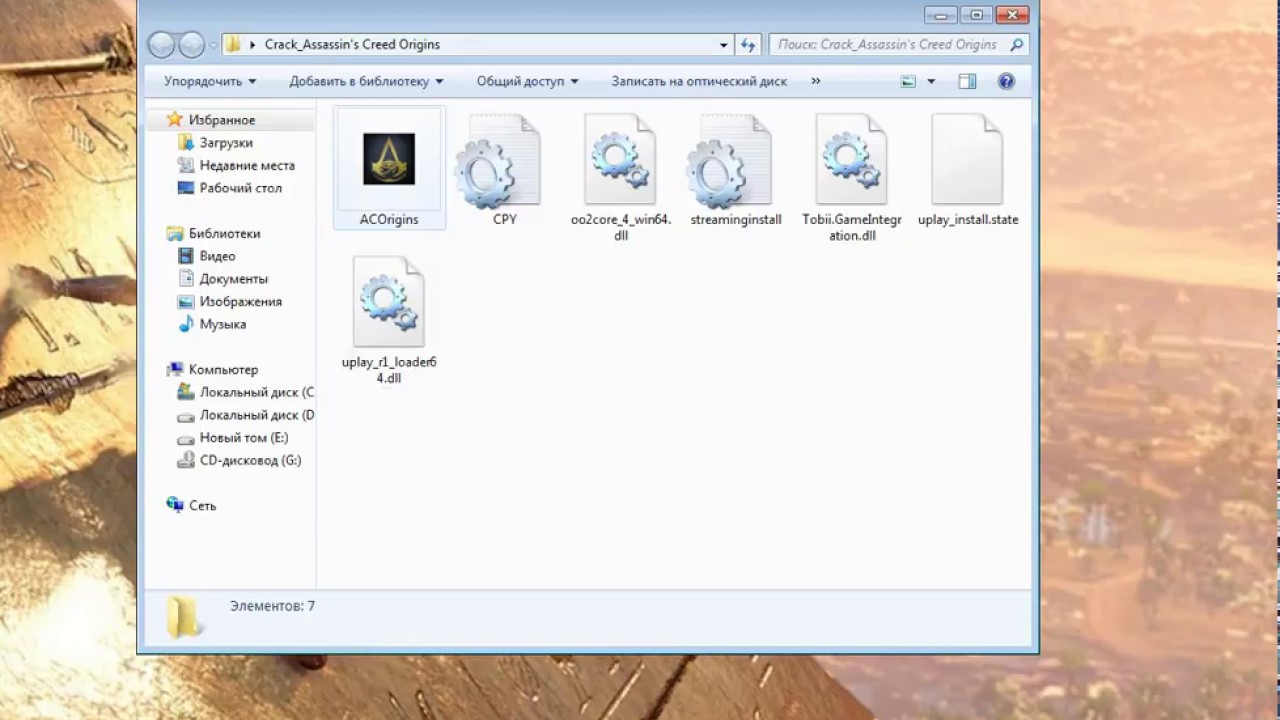
Task: Click the refresh button beside address bar
Action: point(748,44)
